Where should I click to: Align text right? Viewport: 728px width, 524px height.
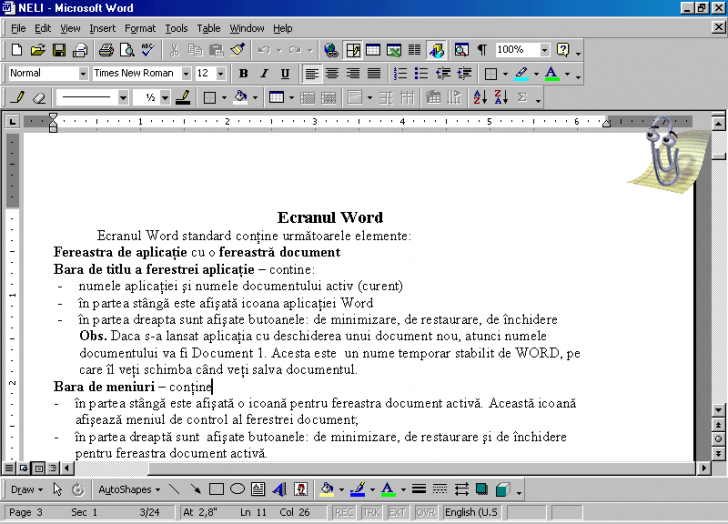pos(353,73)
